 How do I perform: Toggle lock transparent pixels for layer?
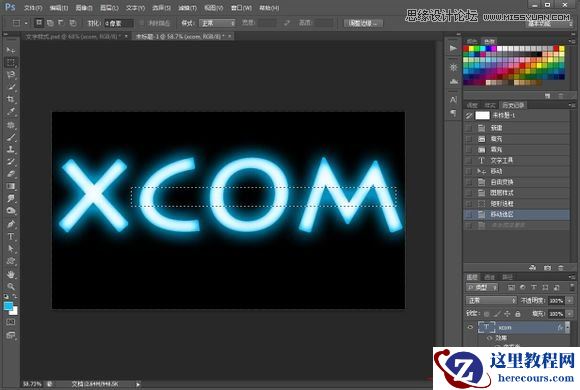(486, 314)
